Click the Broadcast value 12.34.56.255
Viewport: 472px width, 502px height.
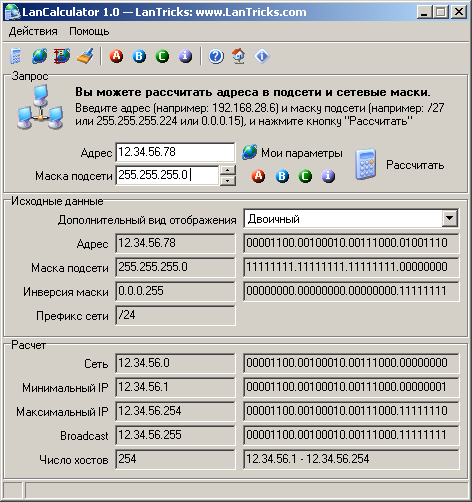tap(175, 435)
